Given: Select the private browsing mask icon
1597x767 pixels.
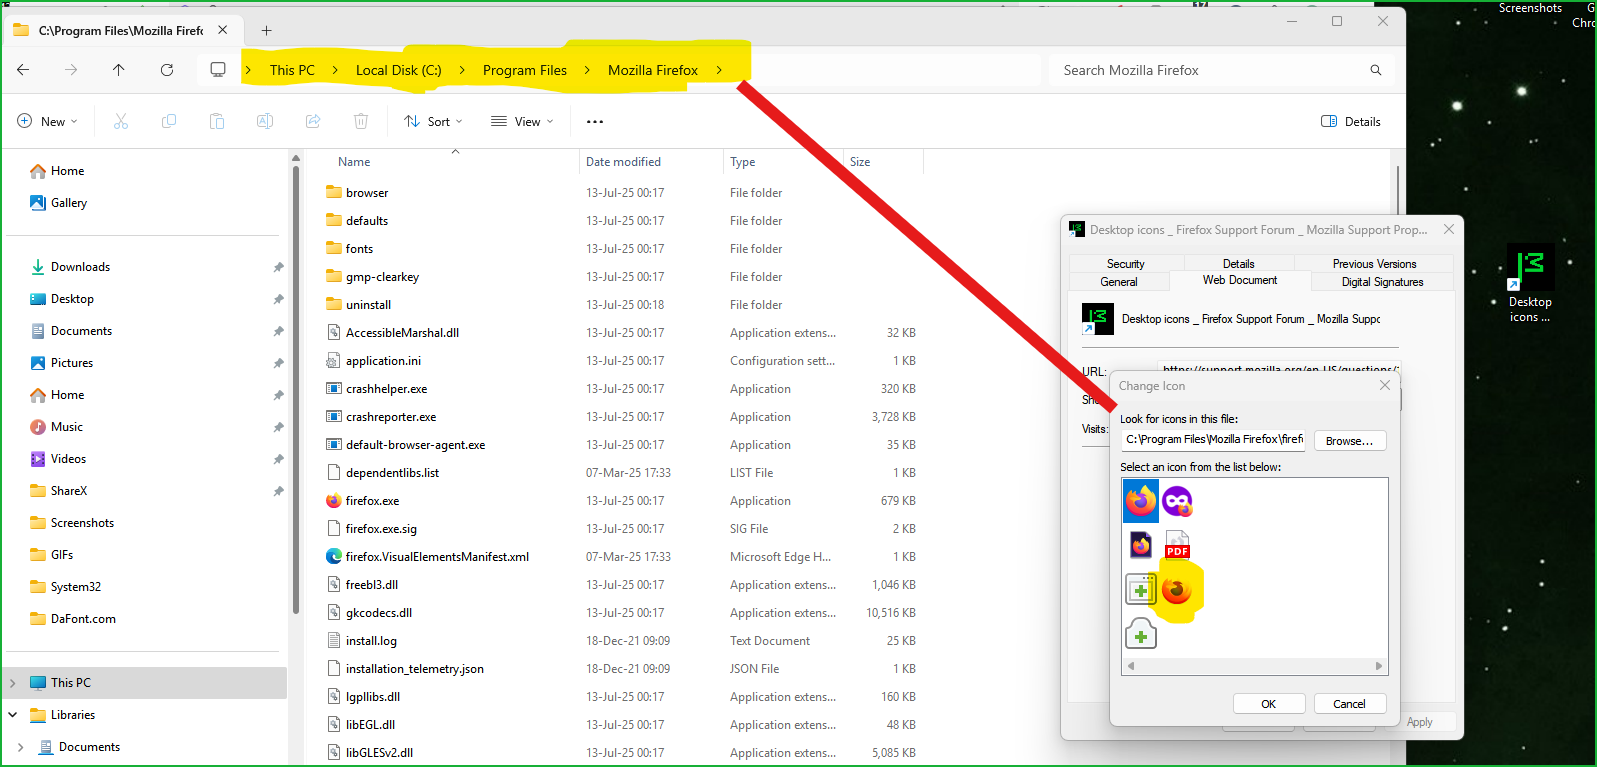Looking at the screenshot, I should [1177, 501].
